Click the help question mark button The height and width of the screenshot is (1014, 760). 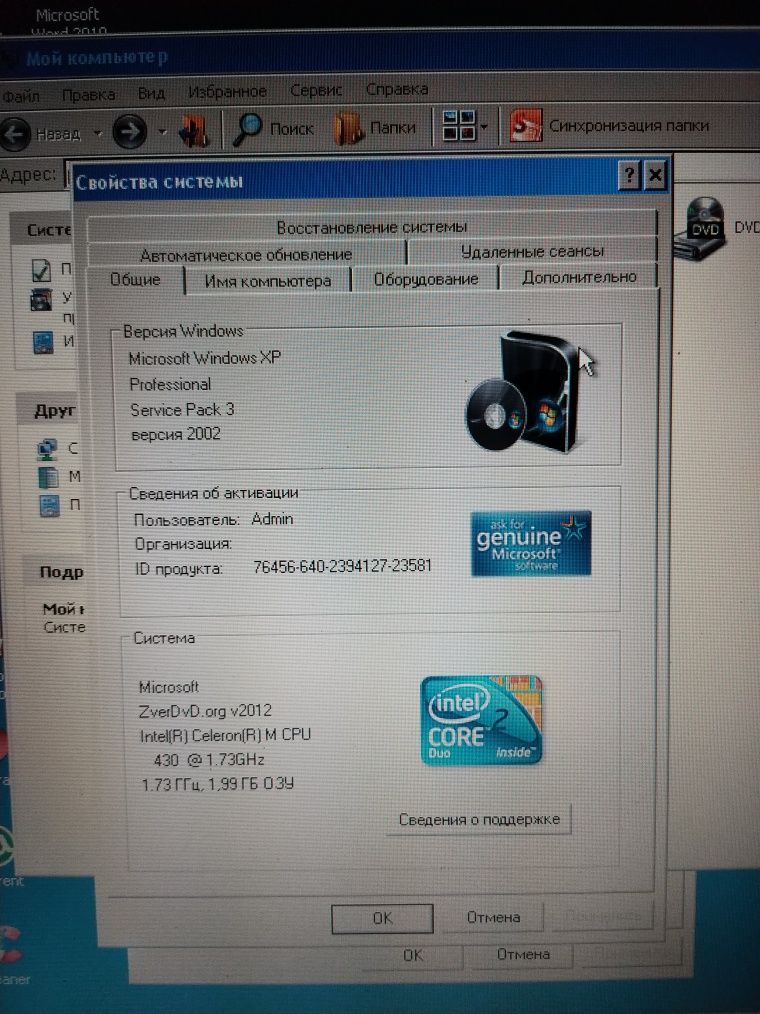(629, 175)
